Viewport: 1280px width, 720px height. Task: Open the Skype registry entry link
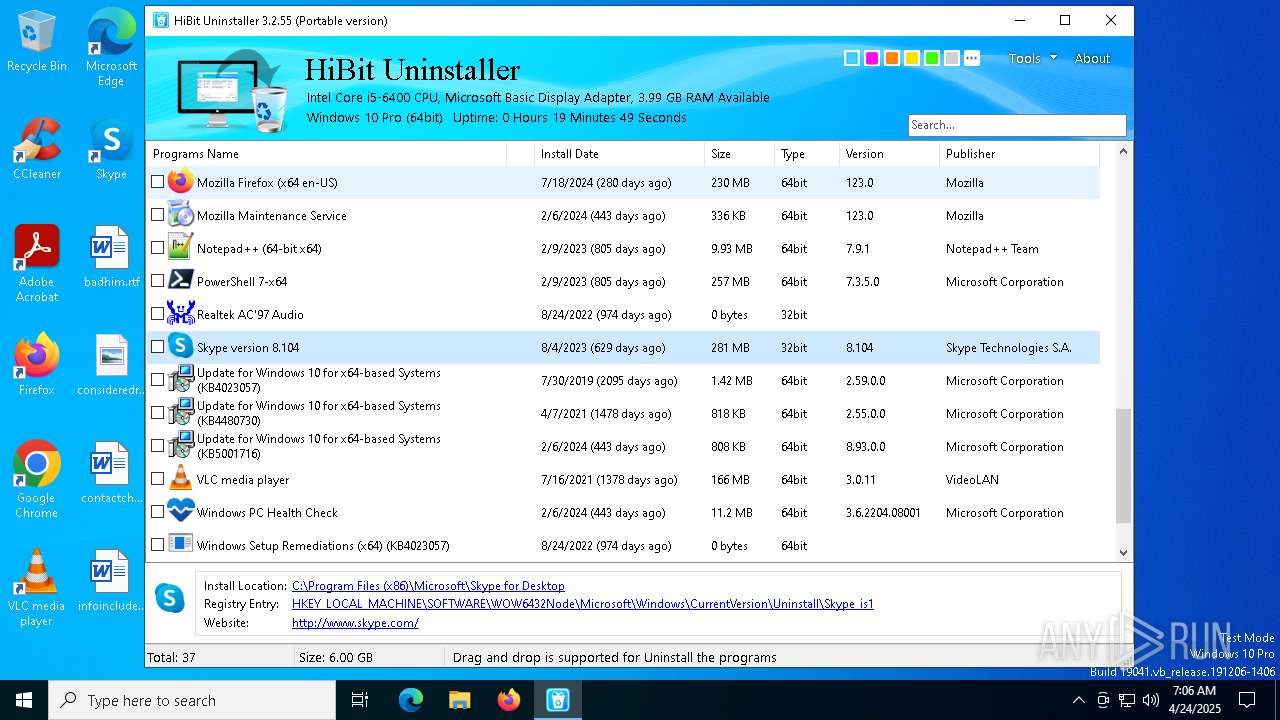(x=583, y=604)
